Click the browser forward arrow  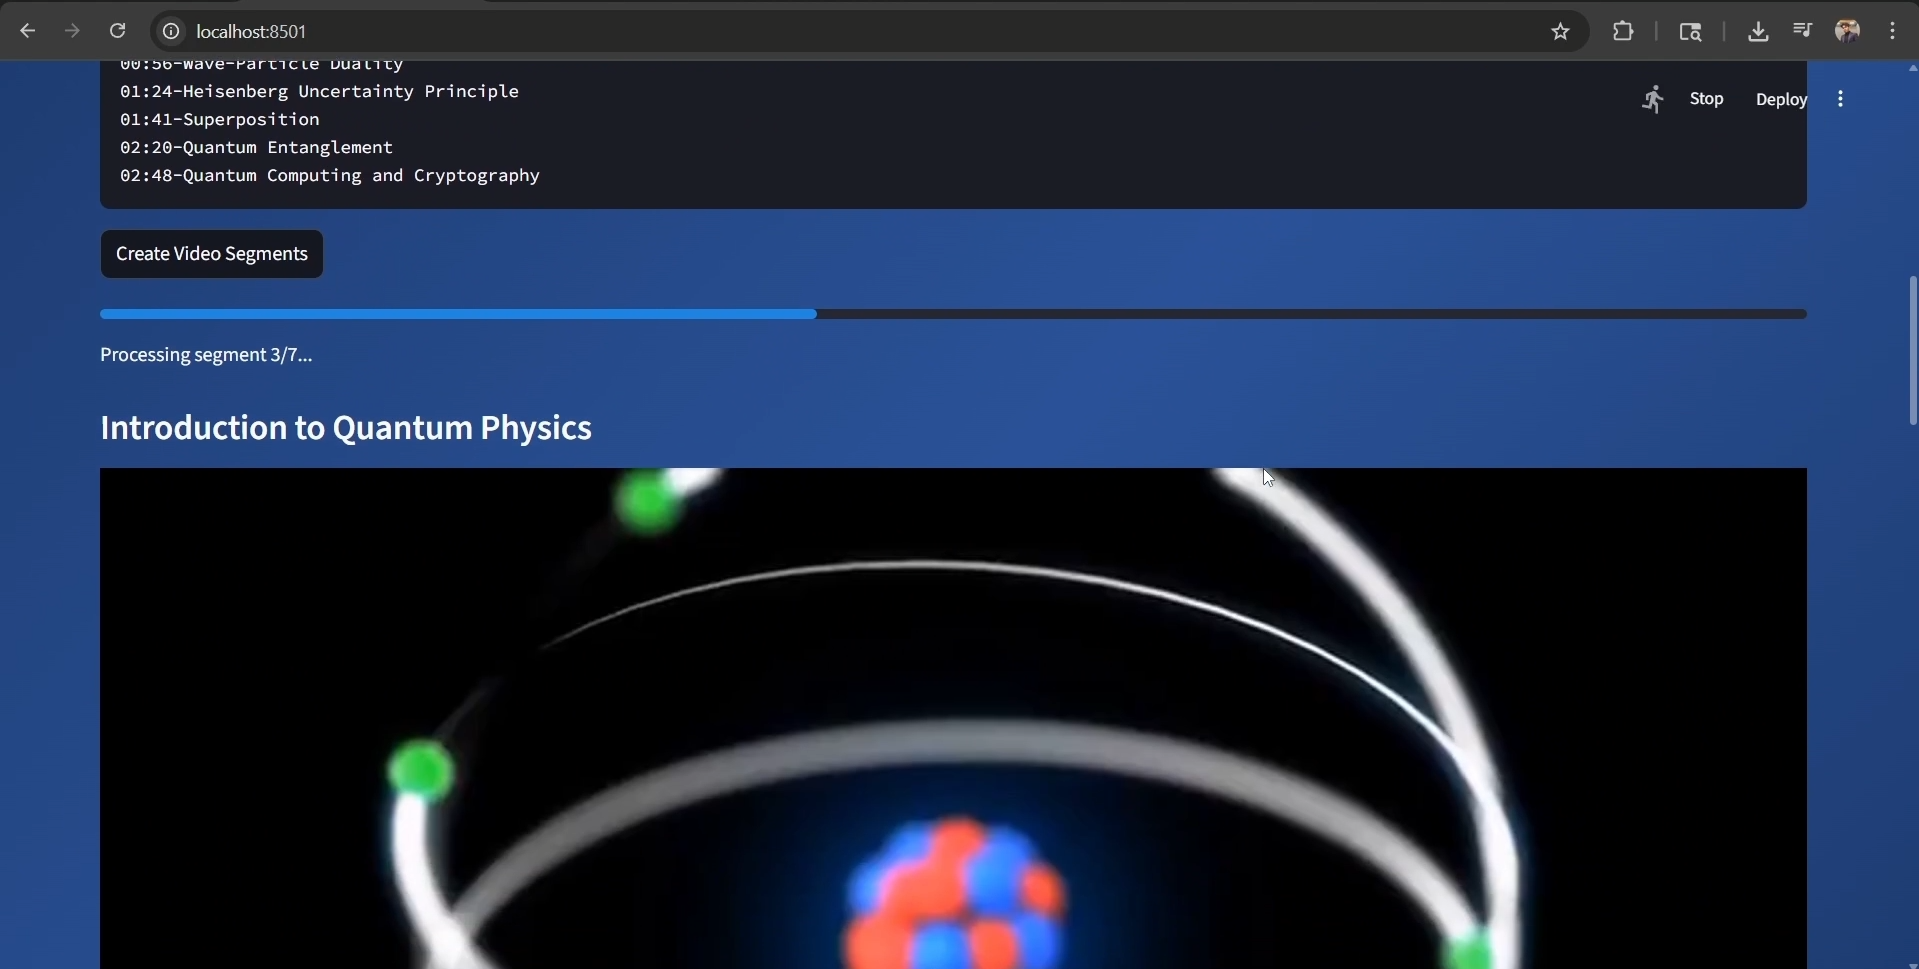72,32
